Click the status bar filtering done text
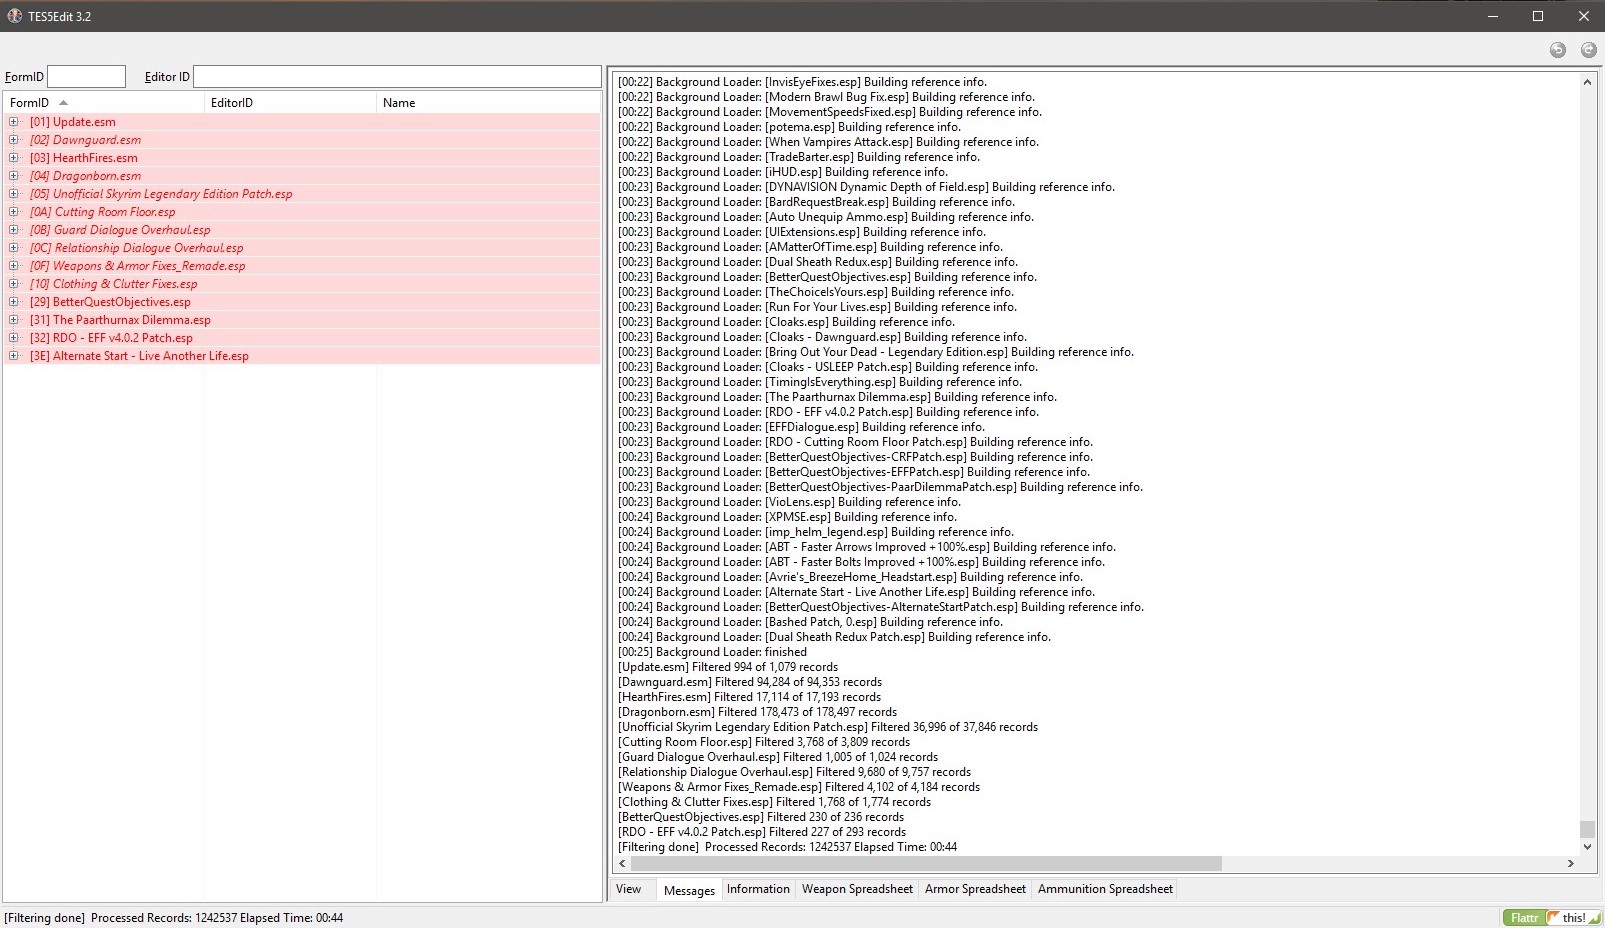This screenshot has height=928, width=1605. click(174, 918)
